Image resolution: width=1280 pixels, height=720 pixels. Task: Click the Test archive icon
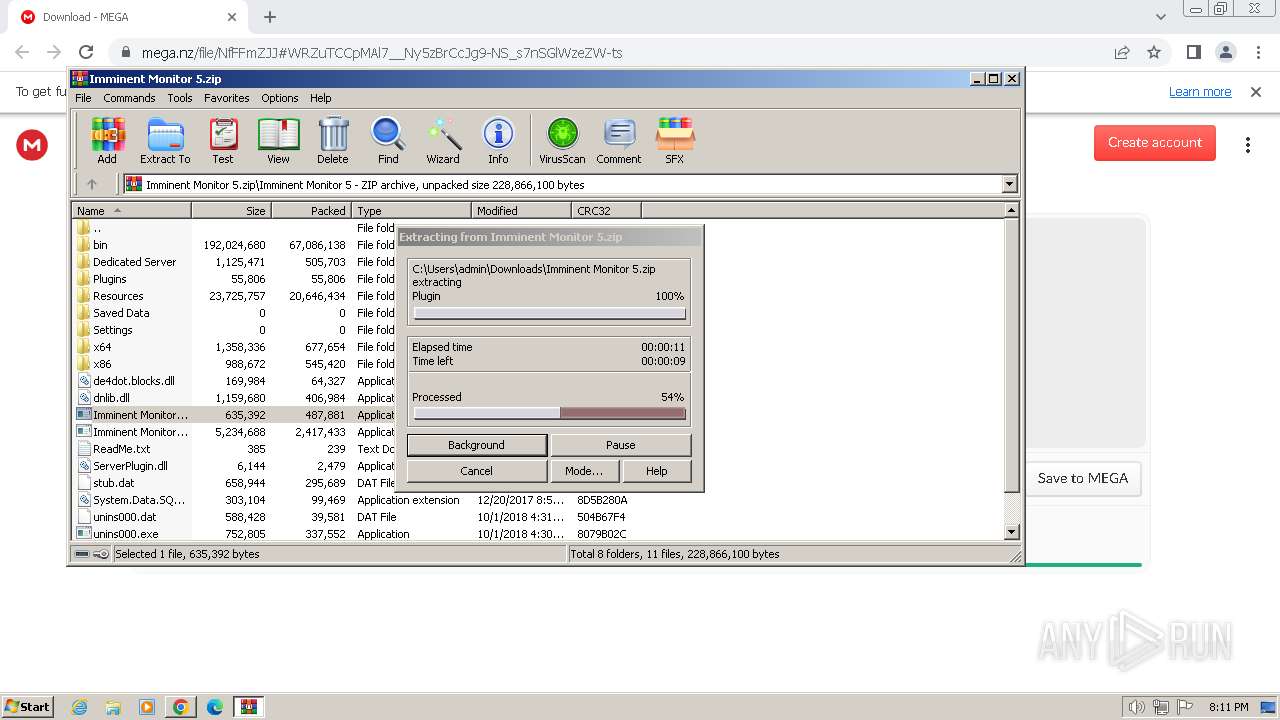[x=223, y=140]
